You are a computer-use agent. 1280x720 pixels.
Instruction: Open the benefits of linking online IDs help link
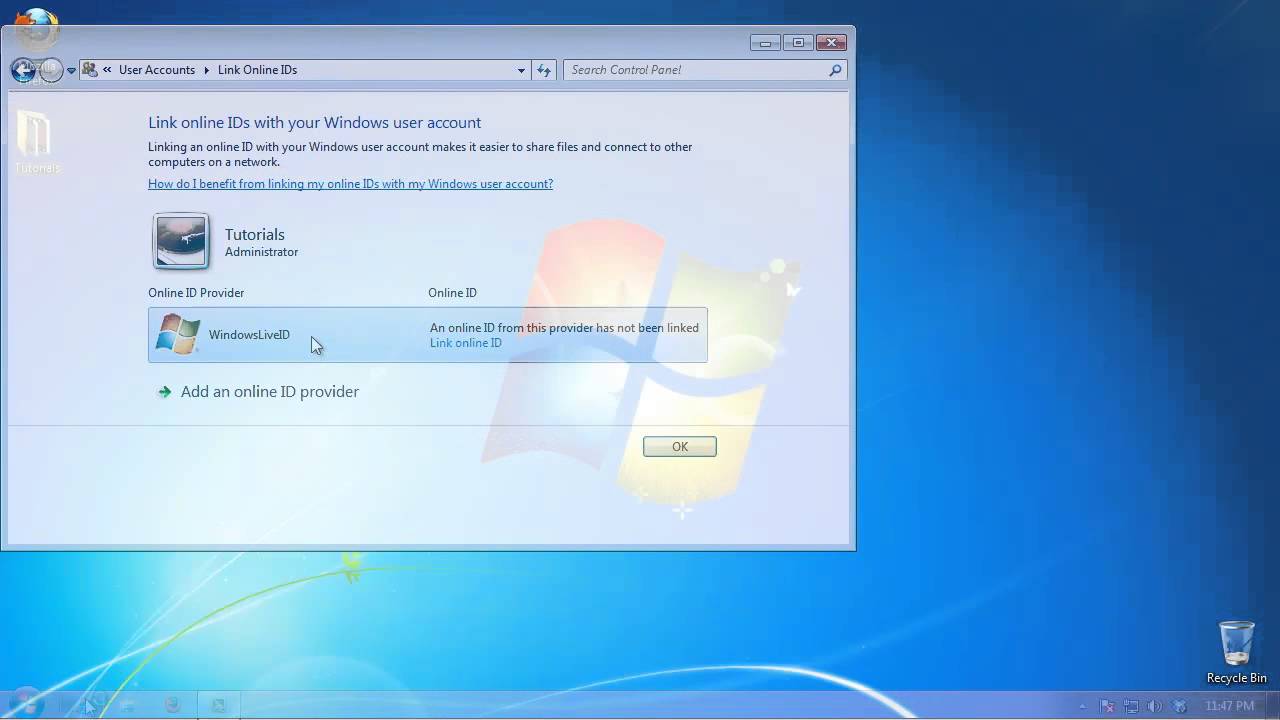click(x=350, y=184)
